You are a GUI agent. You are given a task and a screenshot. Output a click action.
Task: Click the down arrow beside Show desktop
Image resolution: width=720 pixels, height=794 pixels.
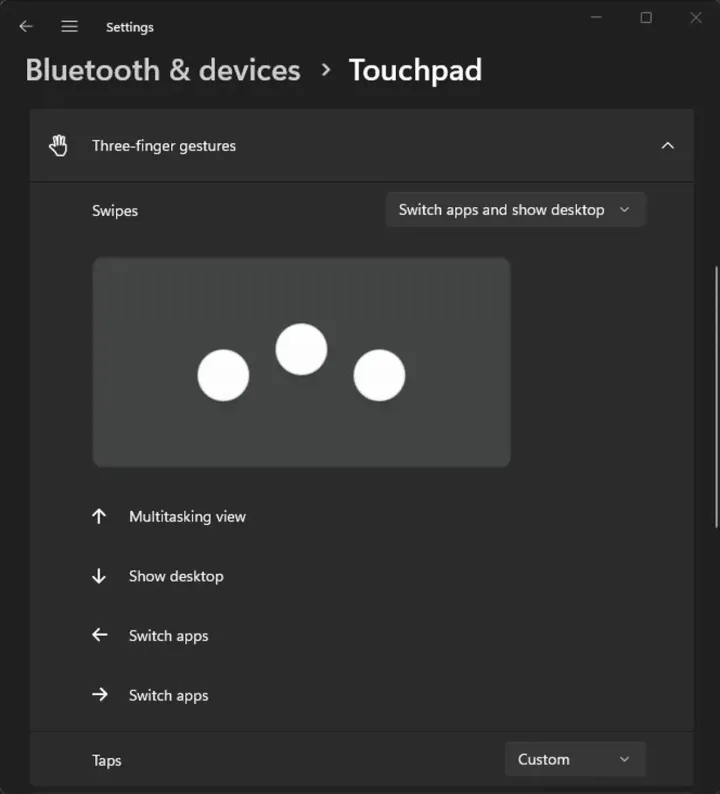pyautogui.click(x=99, y=576)
